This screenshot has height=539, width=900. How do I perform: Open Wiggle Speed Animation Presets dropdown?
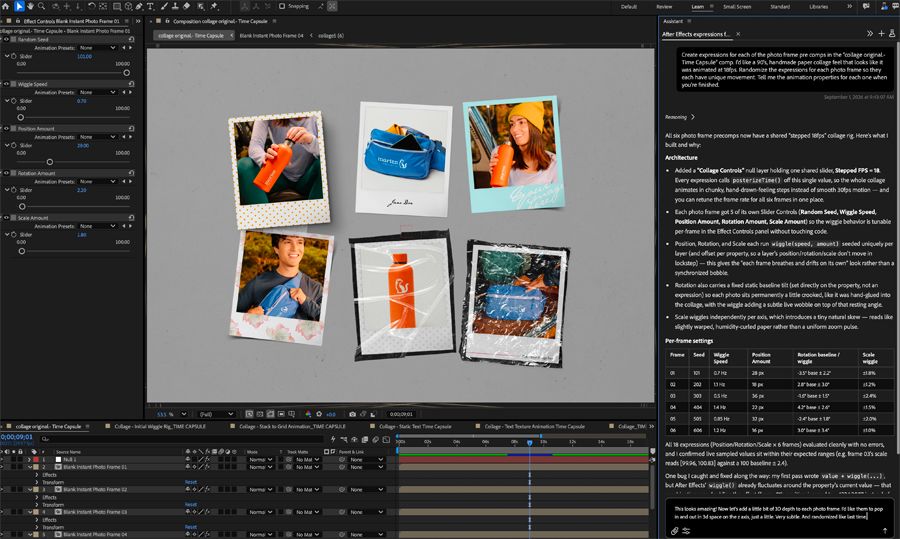coord(96,92)
